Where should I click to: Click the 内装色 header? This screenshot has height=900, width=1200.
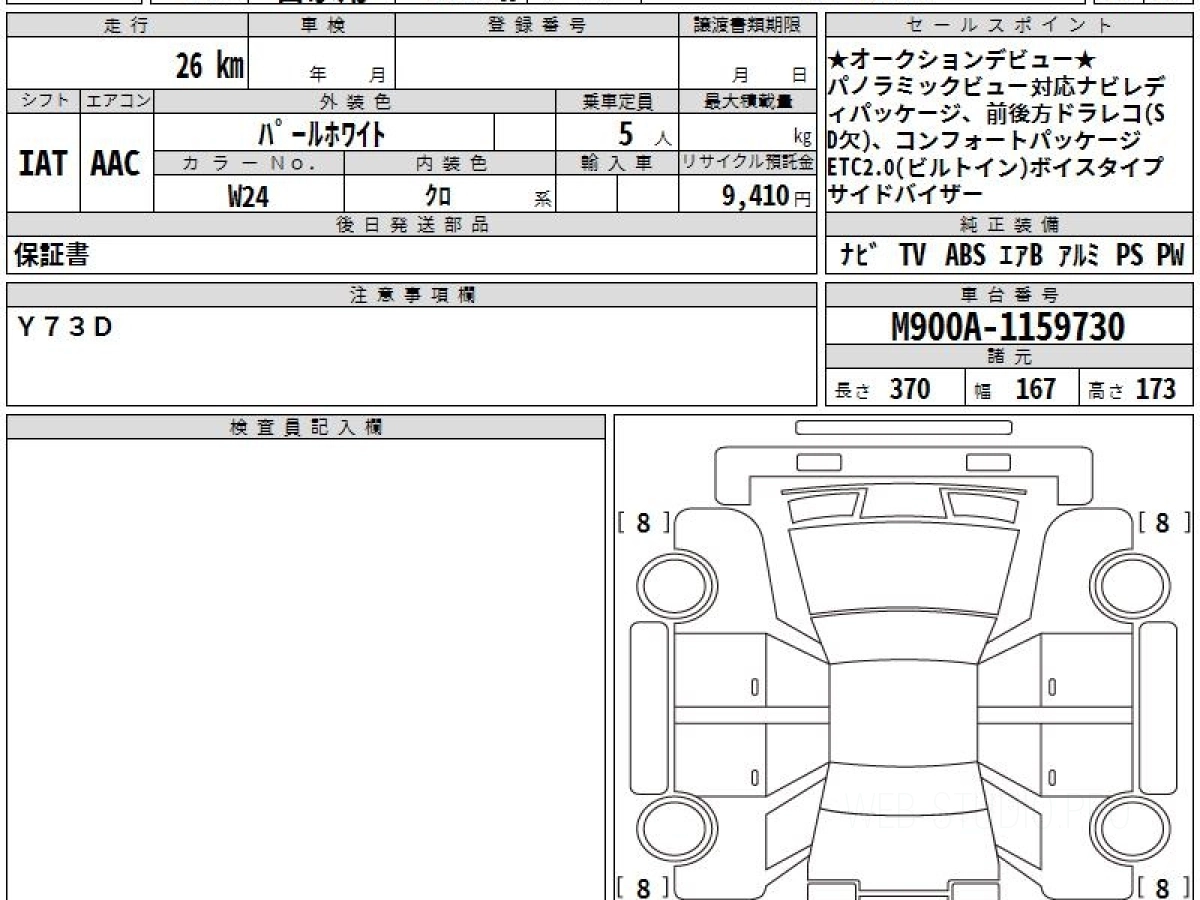point(450,164)
